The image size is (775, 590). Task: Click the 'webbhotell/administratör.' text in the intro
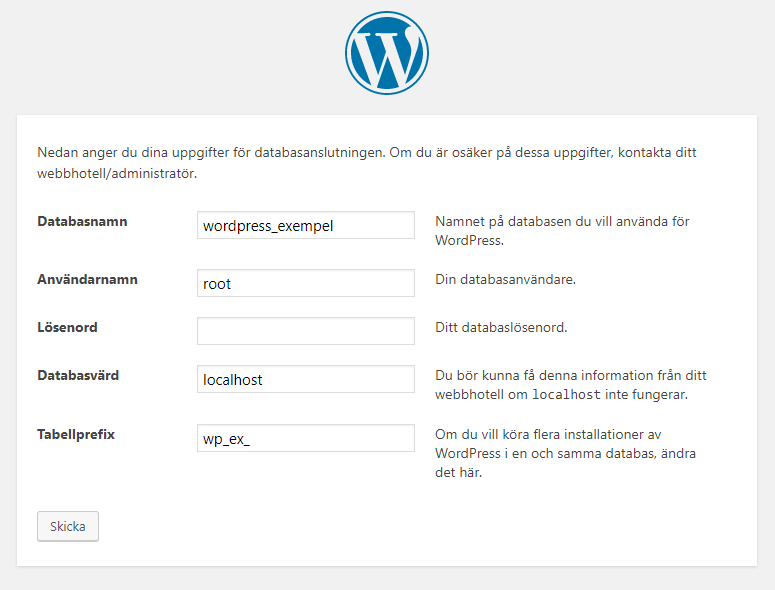117,173
